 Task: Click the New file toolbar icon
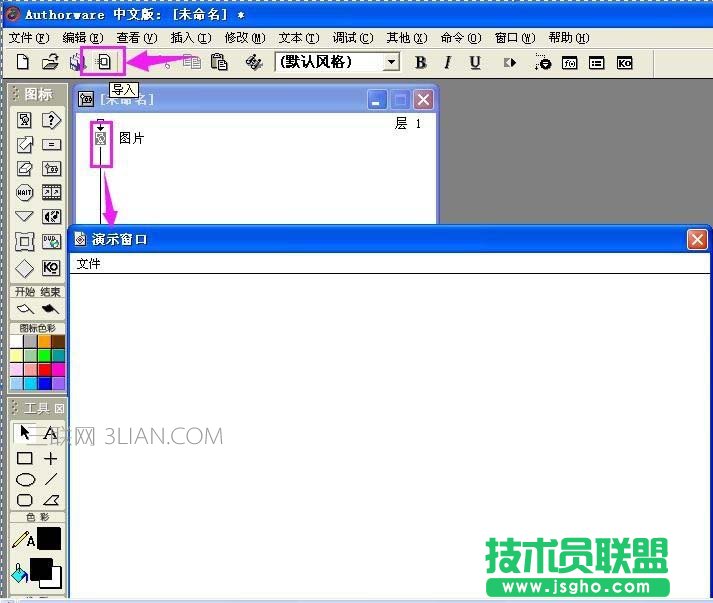[22, 61]
